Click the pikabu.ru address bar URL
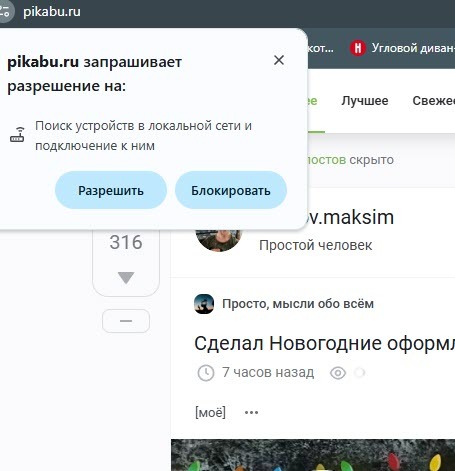 click(x=52, y=12)
